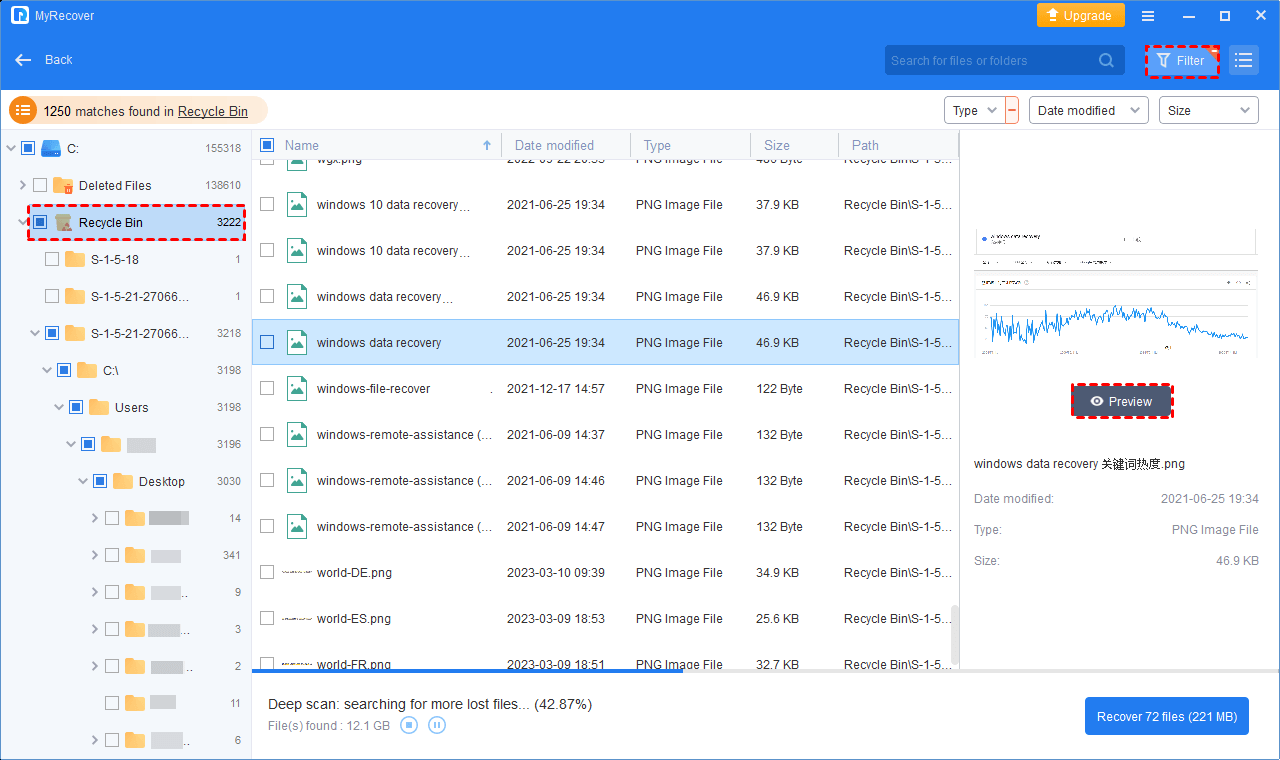1280x760 pixels.
Task: Click the Upgrade button
Action: pyautogui.click(x=1080, y=16)
